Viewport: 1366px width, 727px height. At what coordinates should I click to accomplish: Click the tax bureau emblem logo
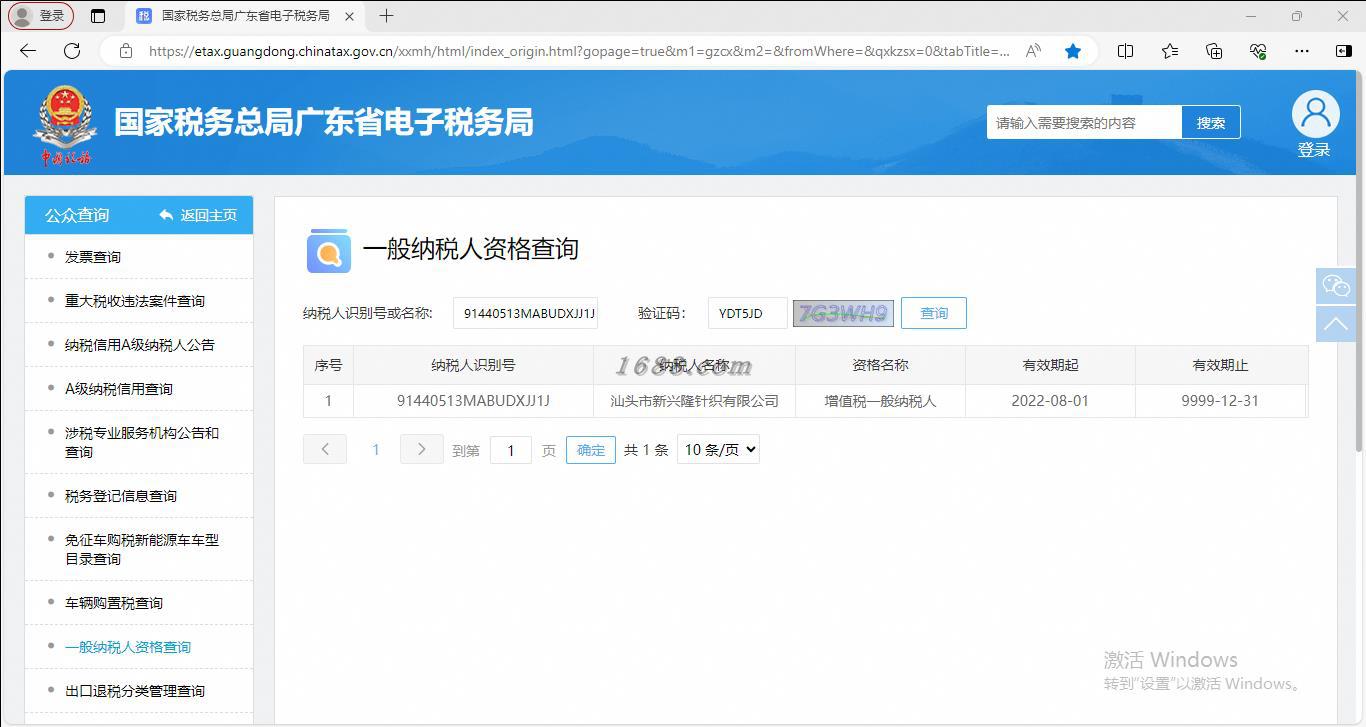[65, 125]
